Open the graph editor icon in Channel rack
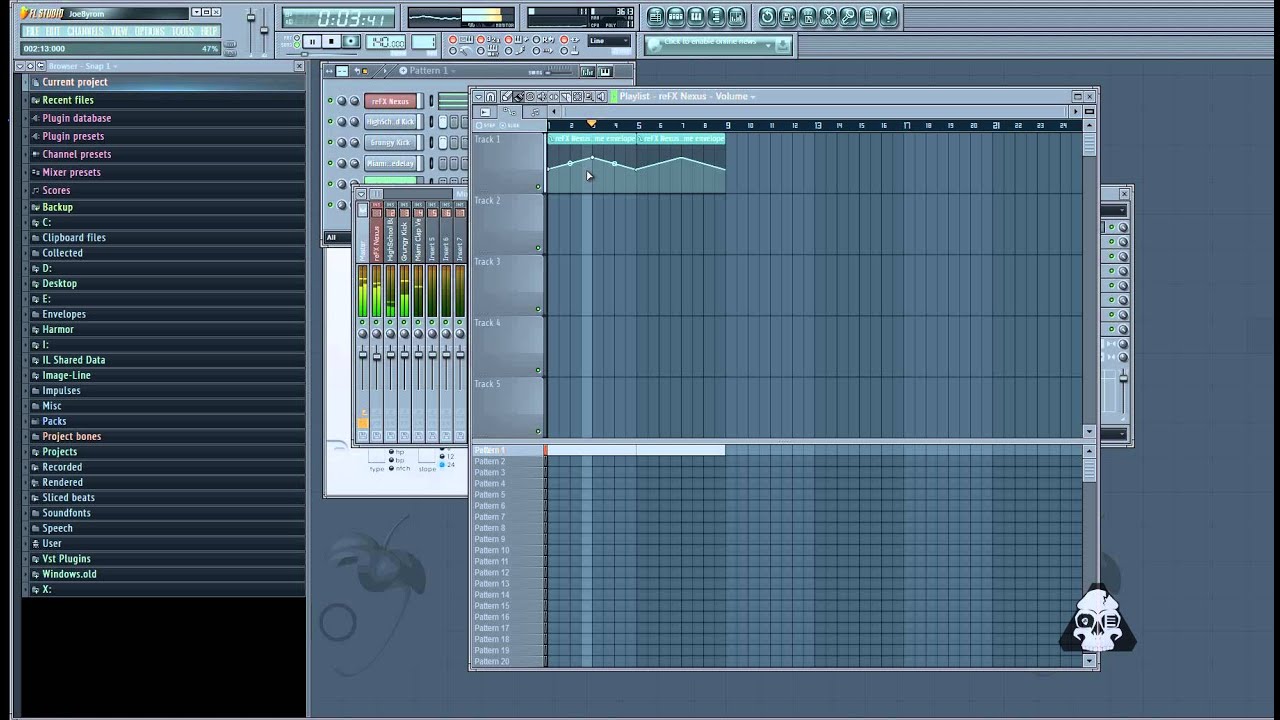The image size is (1280, 720). [x=587, y=71]
